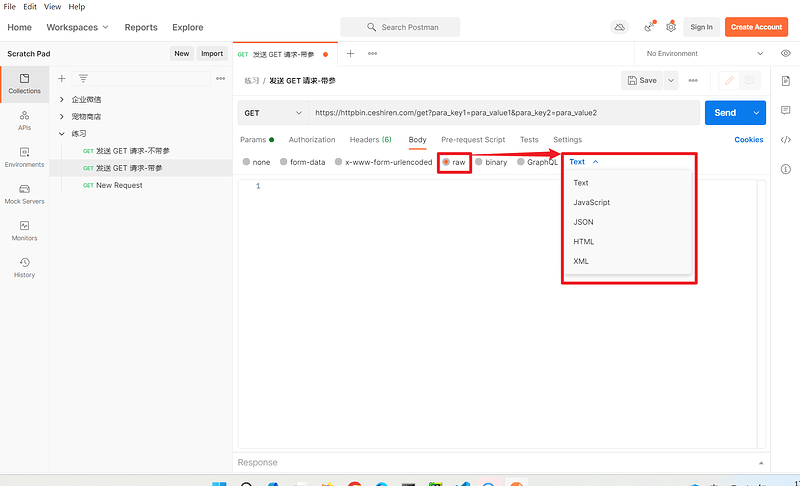Open the Send button dropdown arrow
Screen dimensions: 800x486
[x=756, y=113]
